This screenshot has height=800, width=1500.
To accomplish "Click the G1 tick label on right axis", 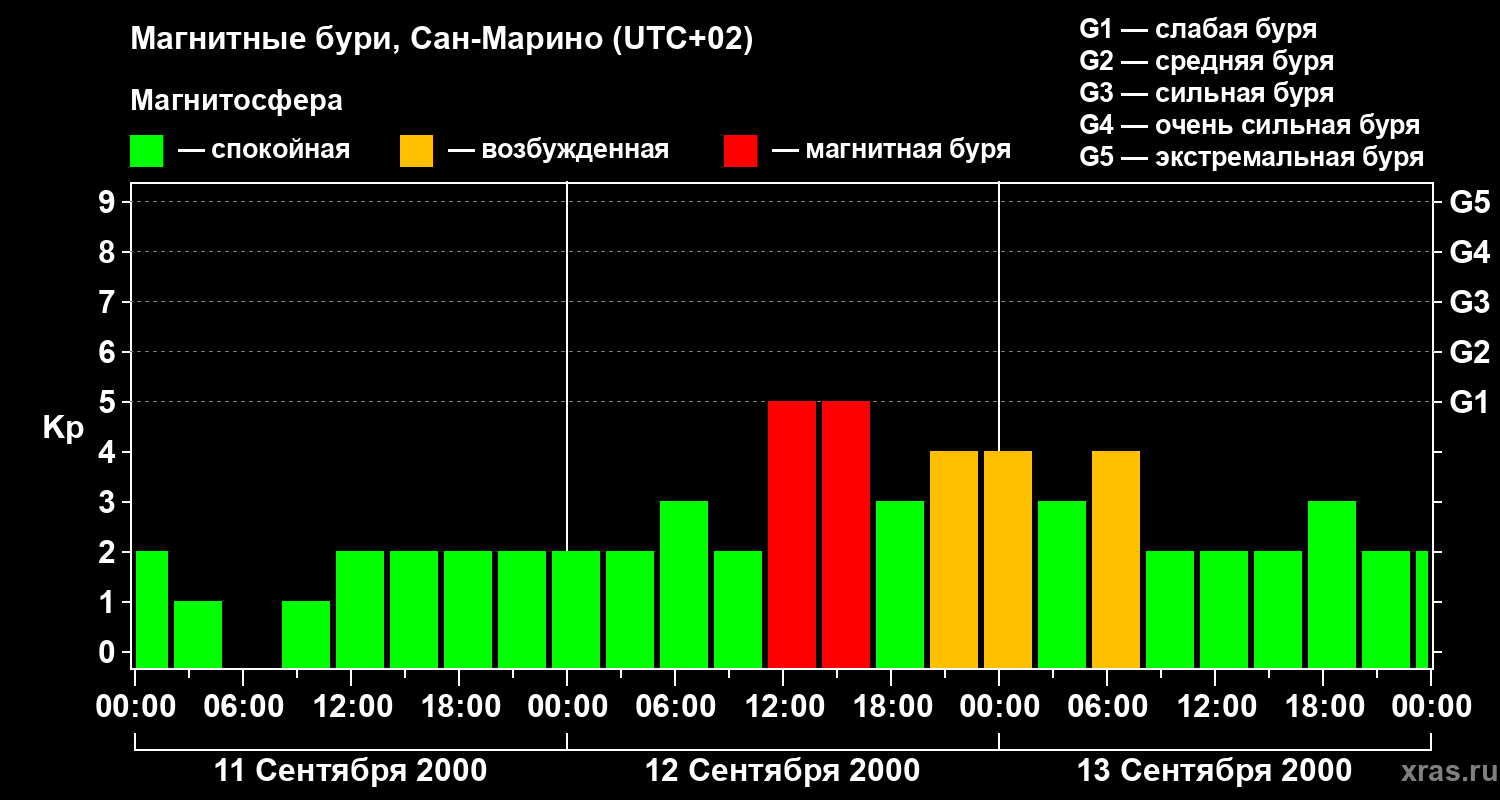I will point(1469,402).
